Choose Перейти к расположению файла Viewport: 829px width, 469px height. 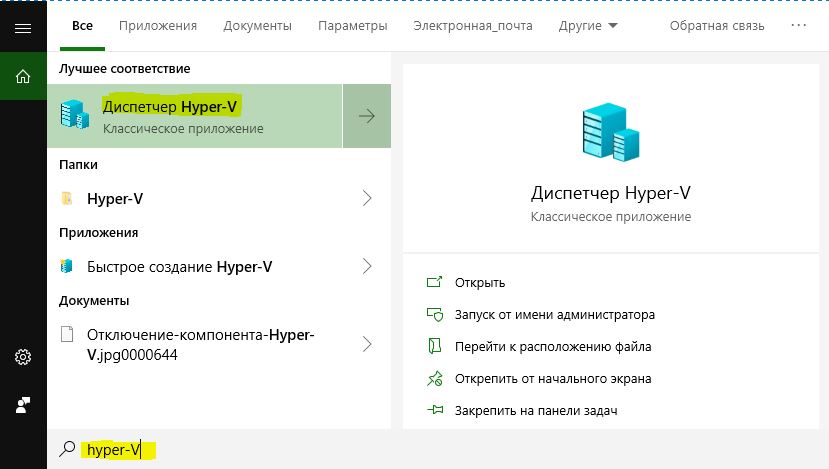tap(553, 347)
